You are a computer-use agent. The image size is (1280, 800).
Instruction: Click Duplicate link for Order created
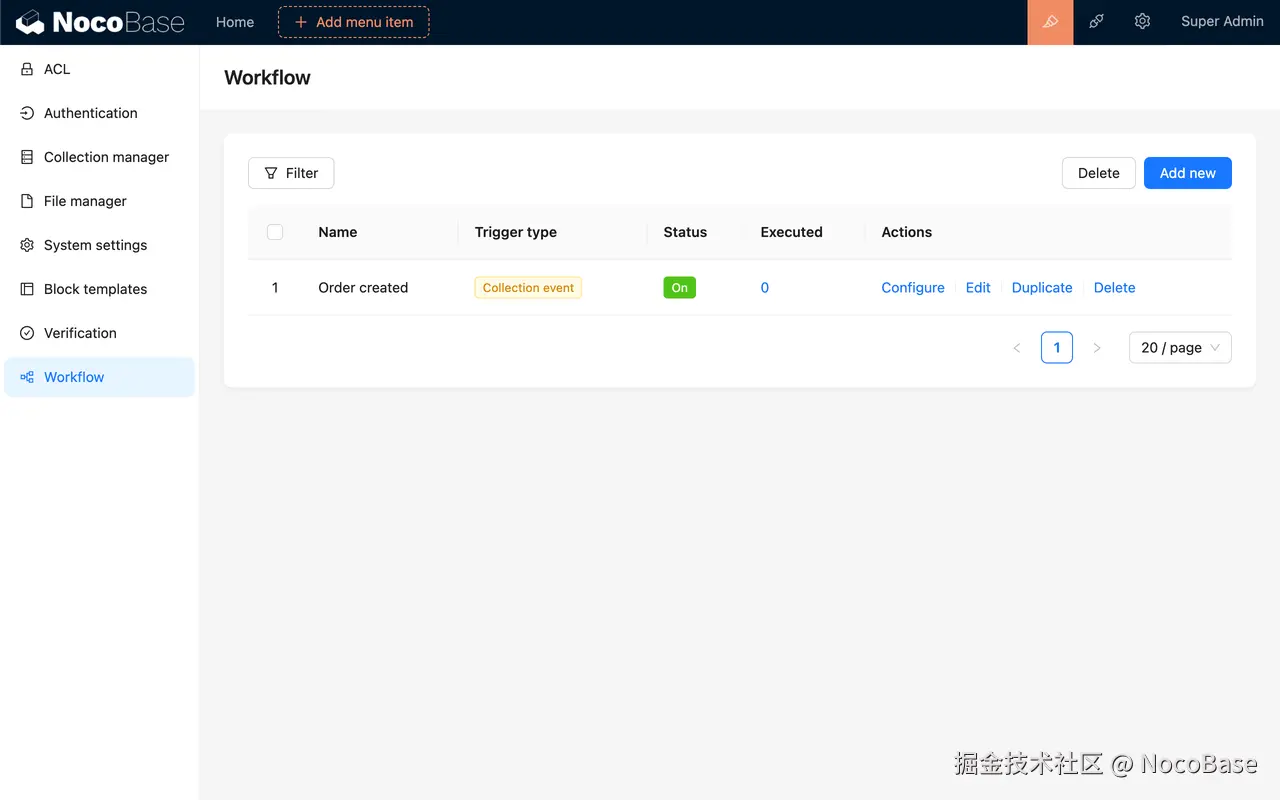click(1042, 288)
